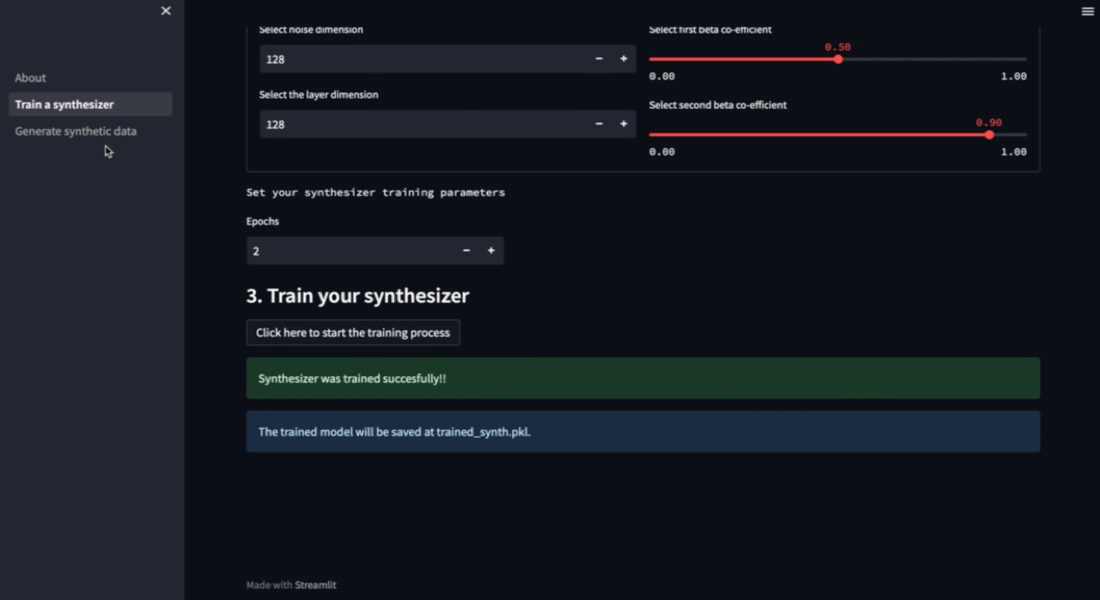Open the About page
This screenshot has height=600, width=1100.
coord(31,78)
